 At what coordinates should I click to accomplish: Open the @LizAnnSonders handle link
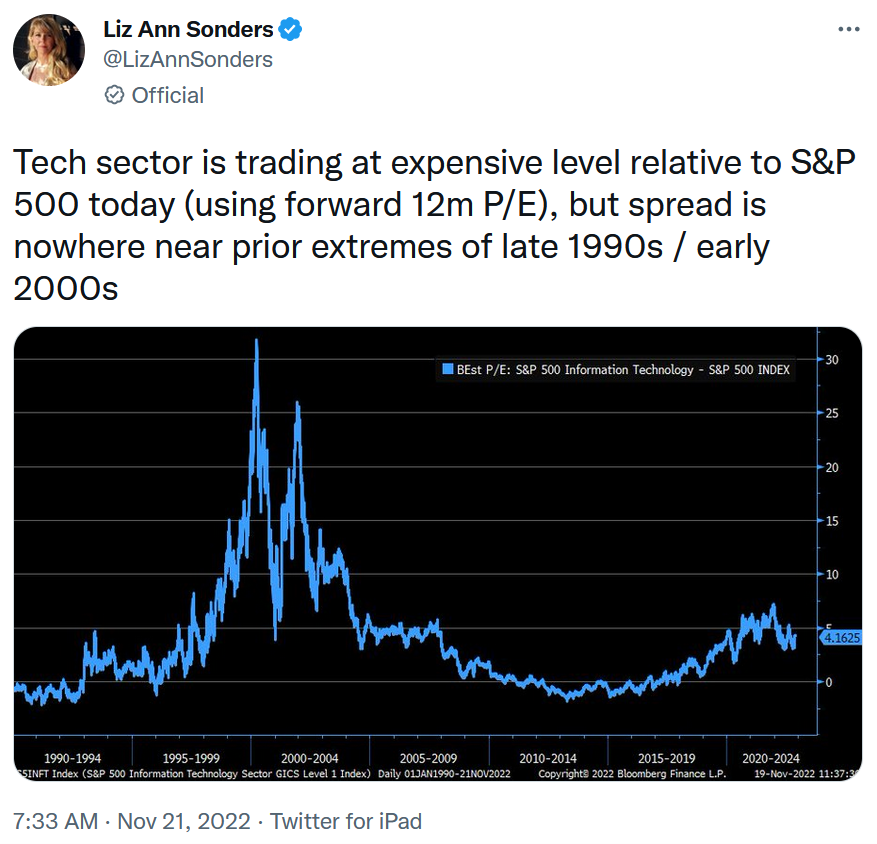(x=188, y=60)
